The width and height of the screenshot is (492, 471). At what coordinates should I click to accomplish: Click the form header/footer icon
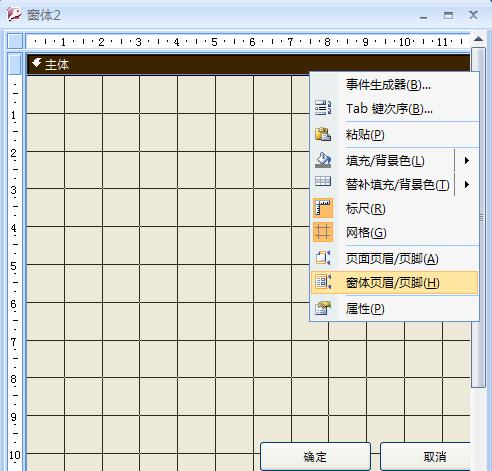[323, 283]
